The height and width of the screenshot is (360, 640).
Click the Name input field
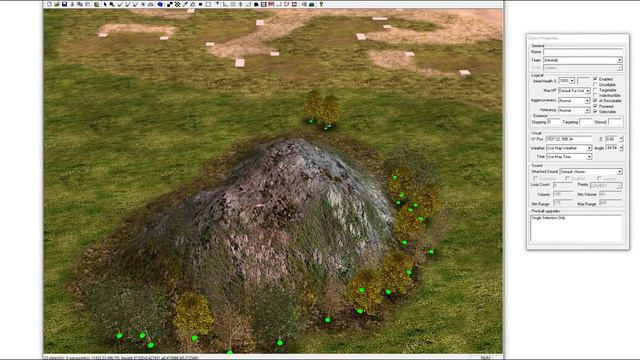[x=582, y=52]
